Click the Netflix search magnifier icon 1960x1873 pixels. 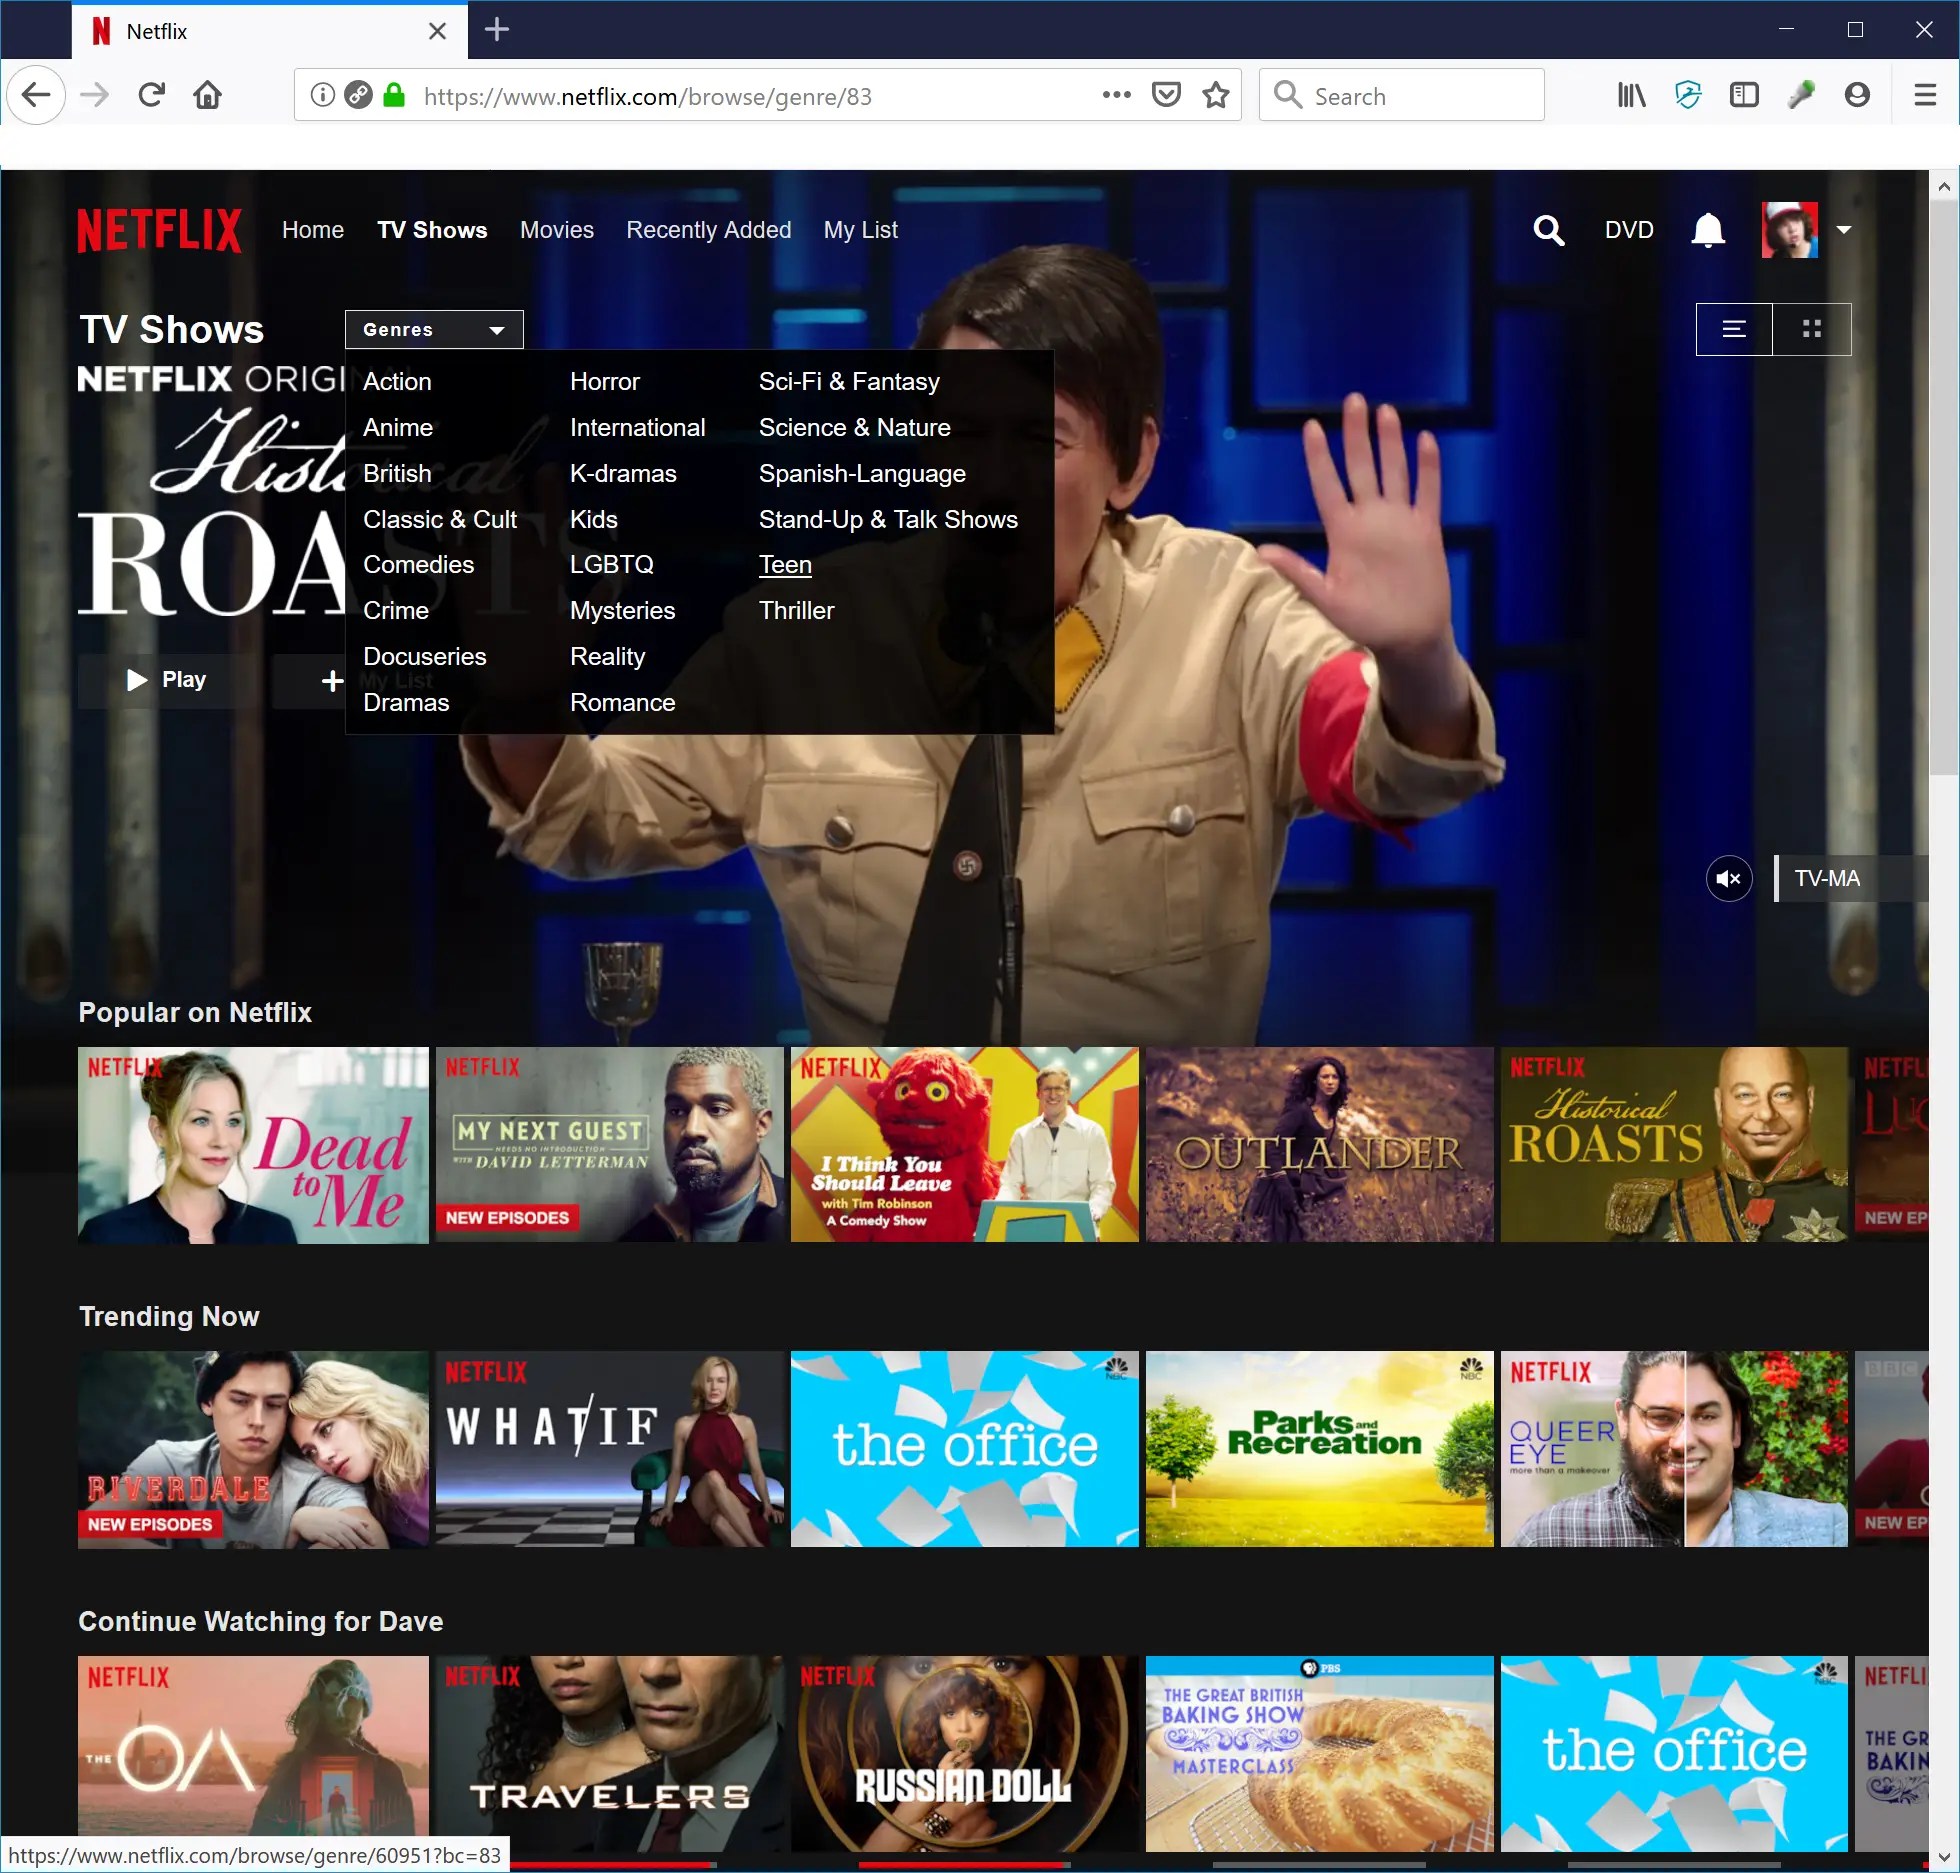1548,231
